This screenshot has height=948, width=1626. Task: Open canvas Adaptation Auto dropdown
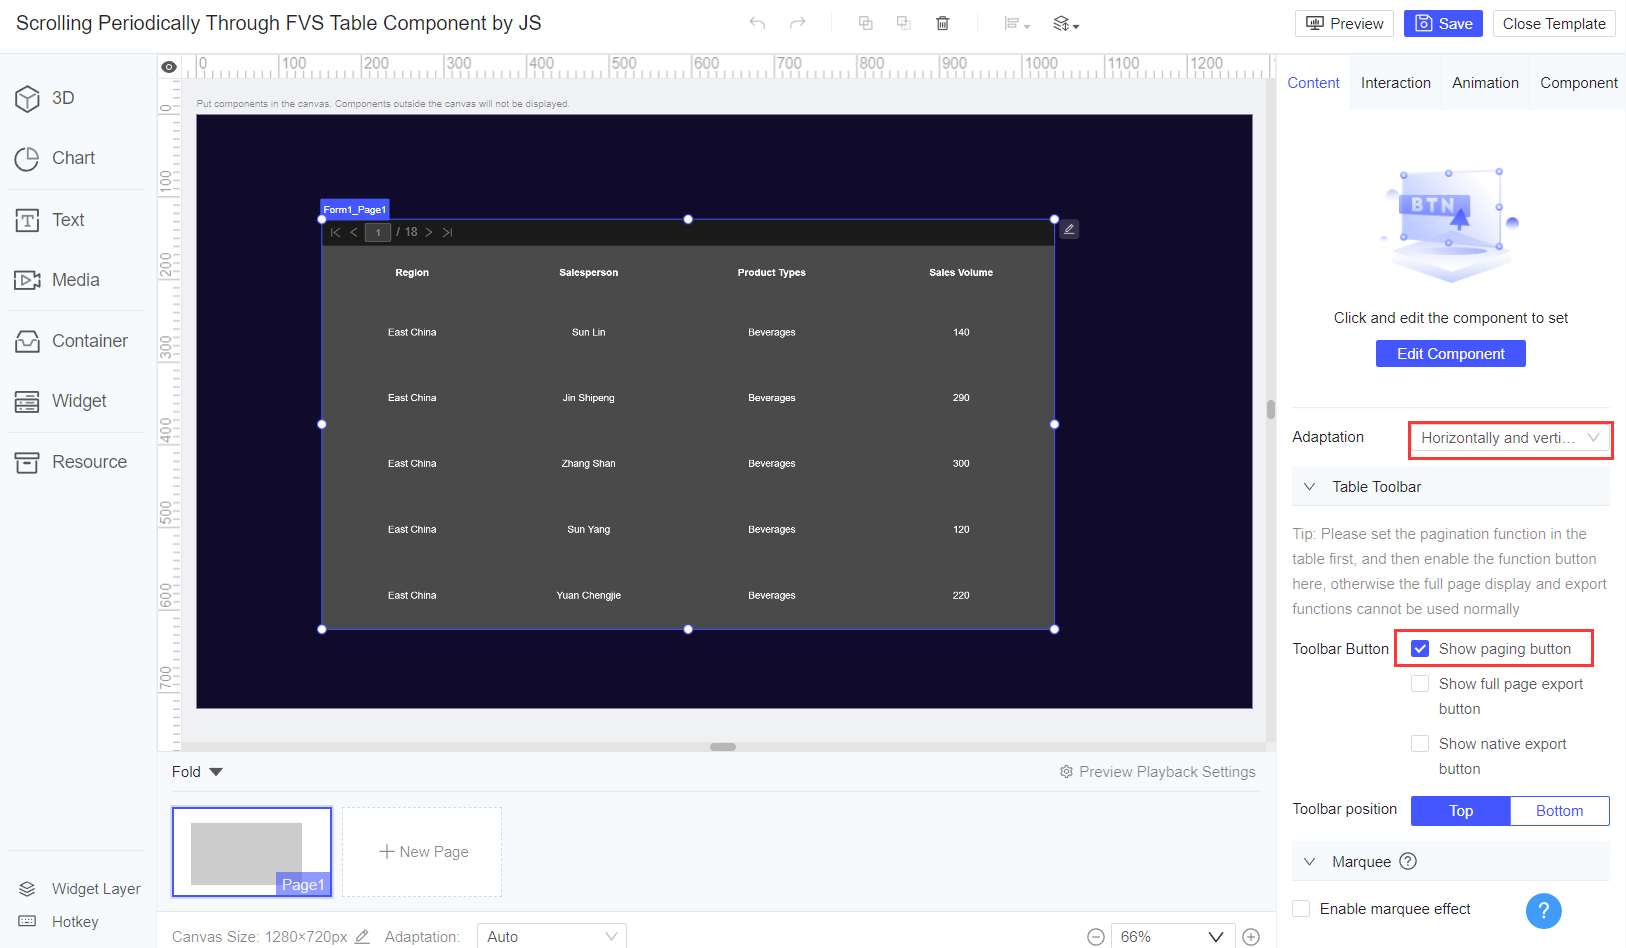(552, 937)
